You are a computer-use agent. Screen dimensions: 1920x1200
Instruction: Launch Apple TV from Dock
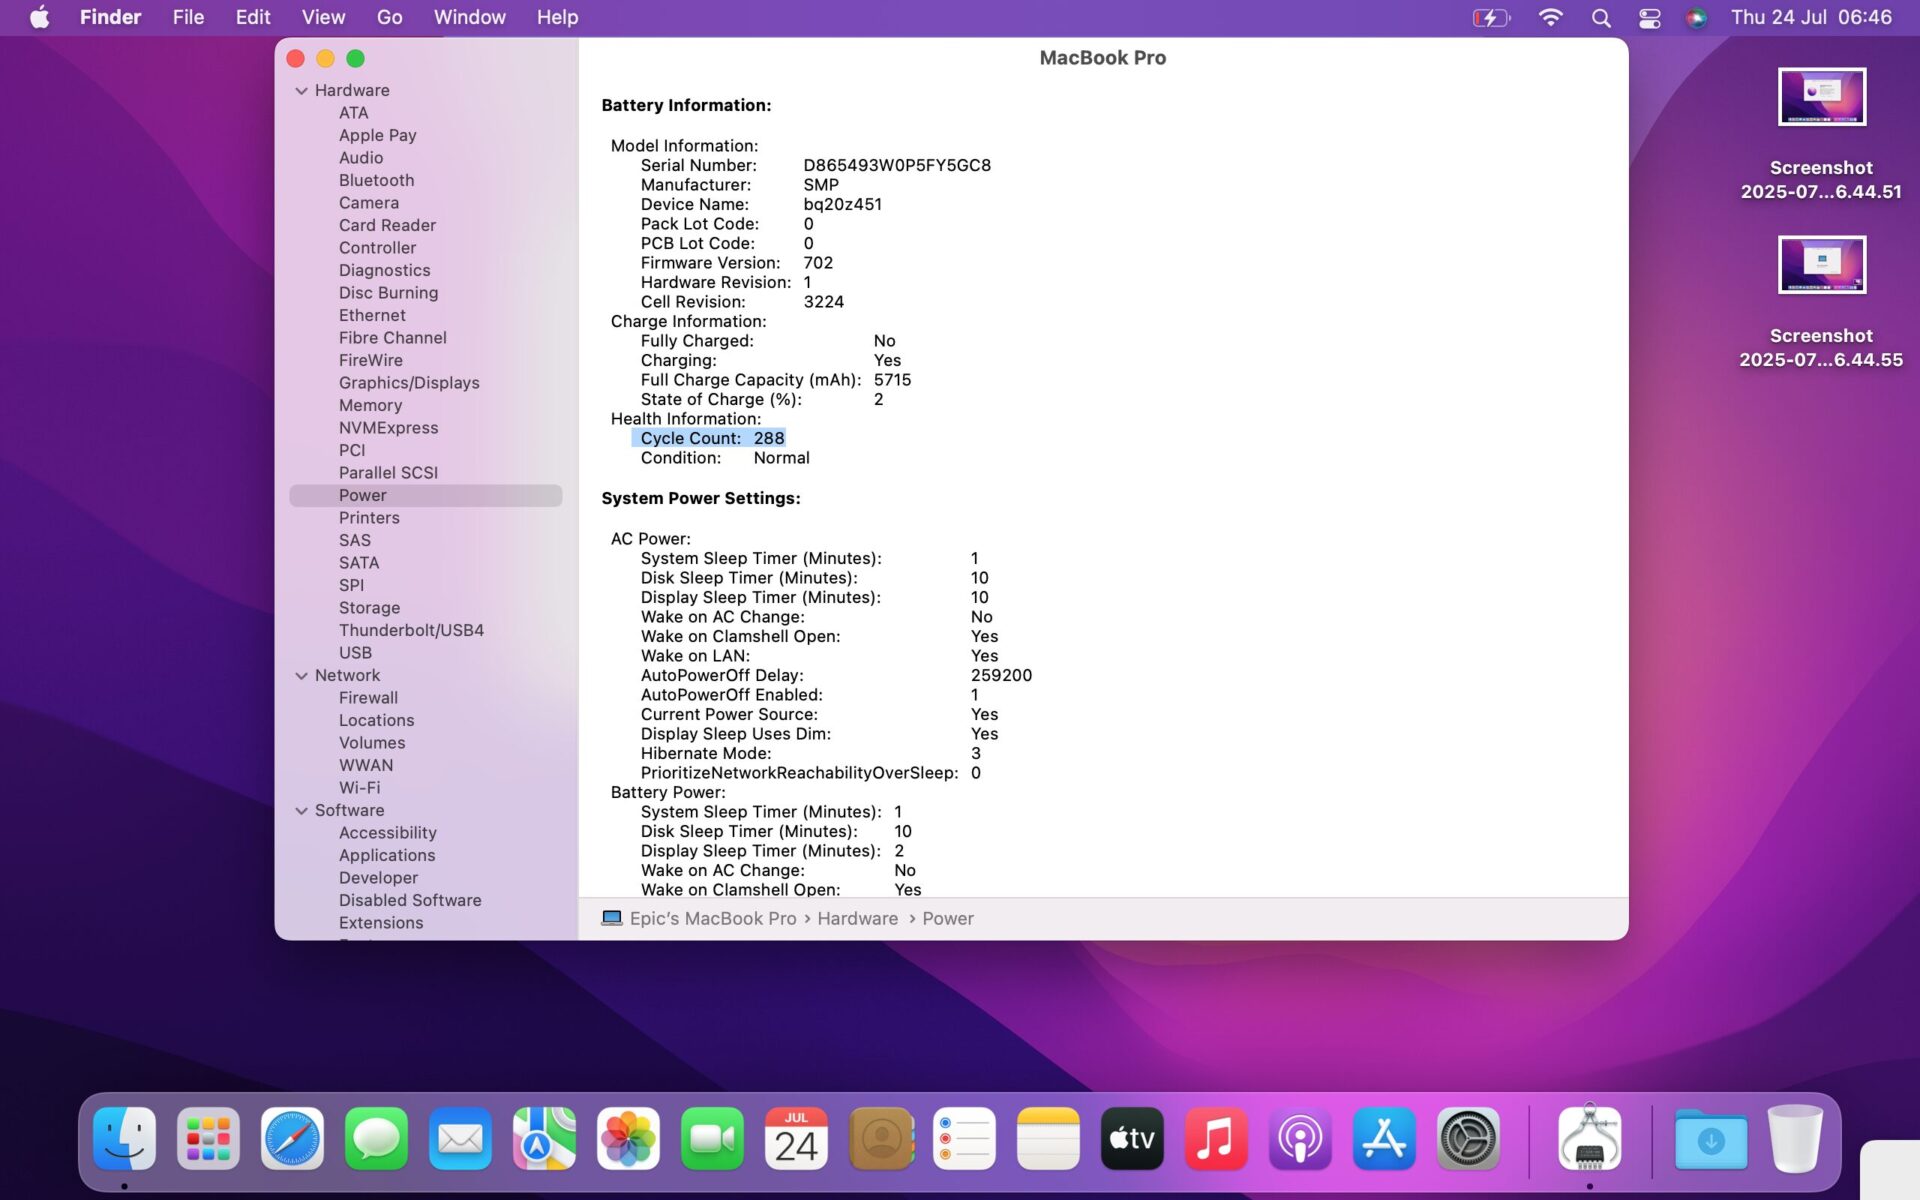pos(1132,1138)
